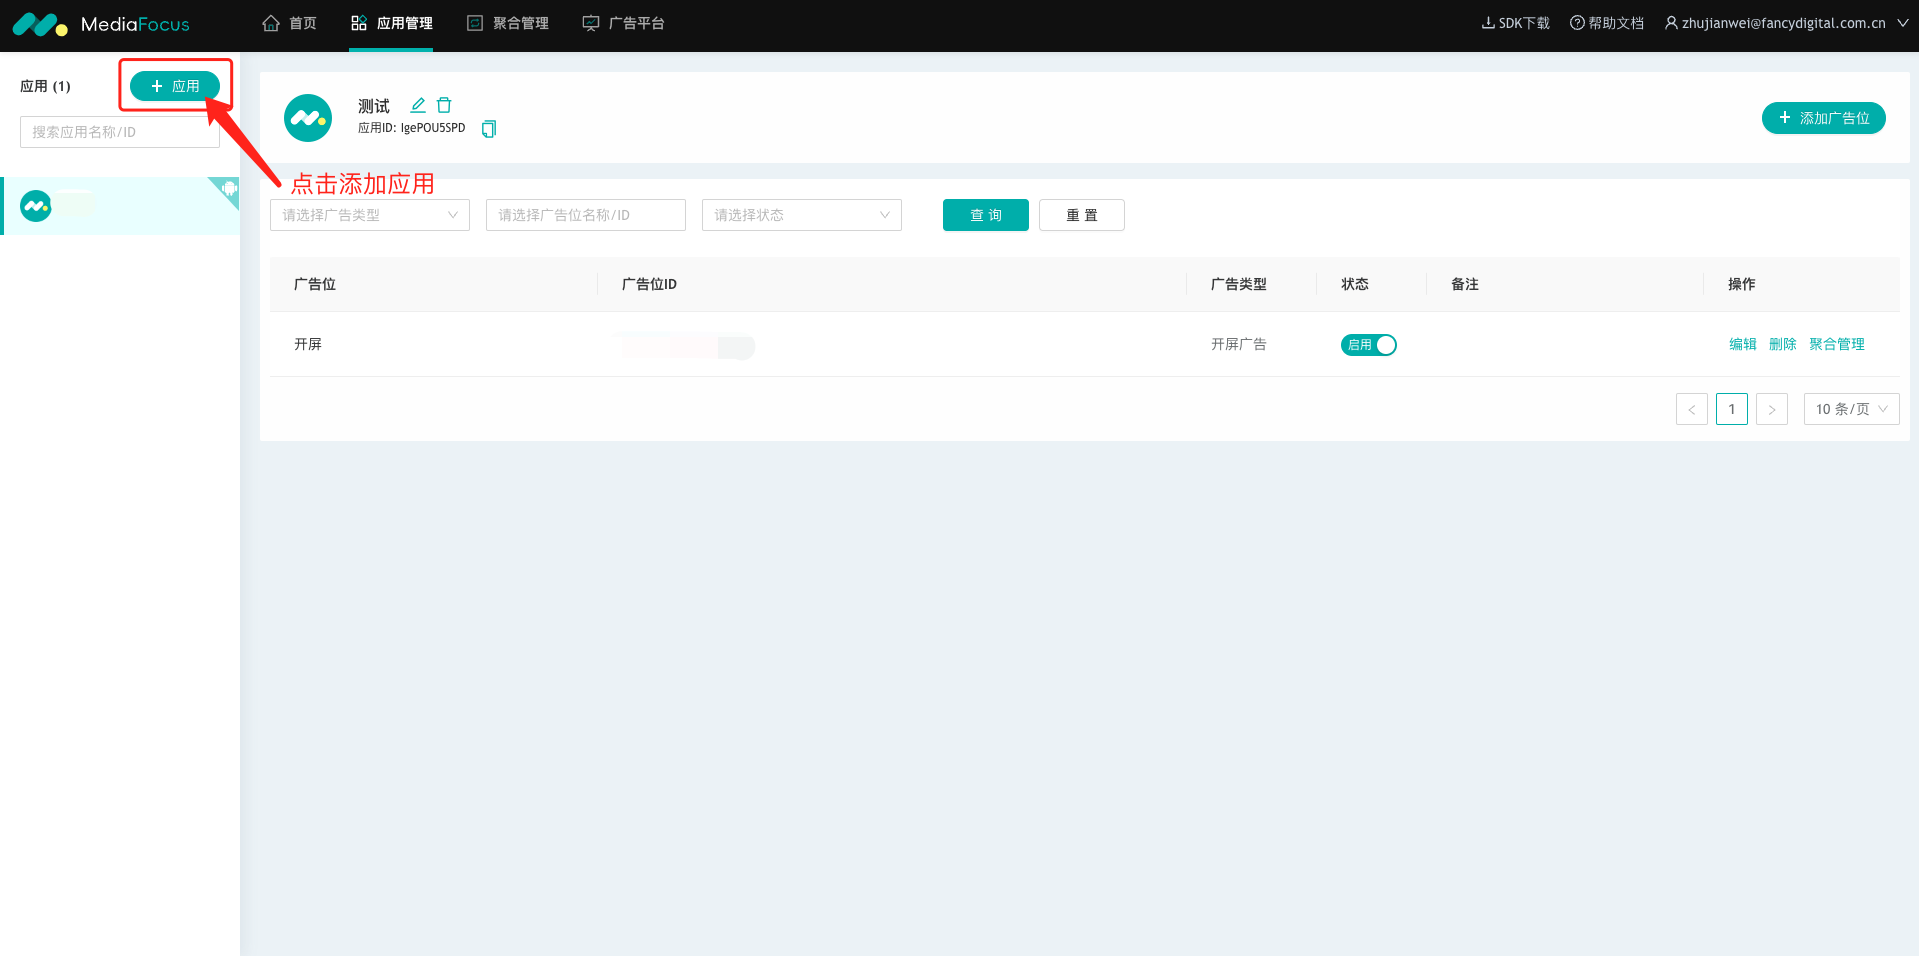Go to the 首页 nav tab
This screenshot has width=1919, height=956.
click(x=290, y=23)
